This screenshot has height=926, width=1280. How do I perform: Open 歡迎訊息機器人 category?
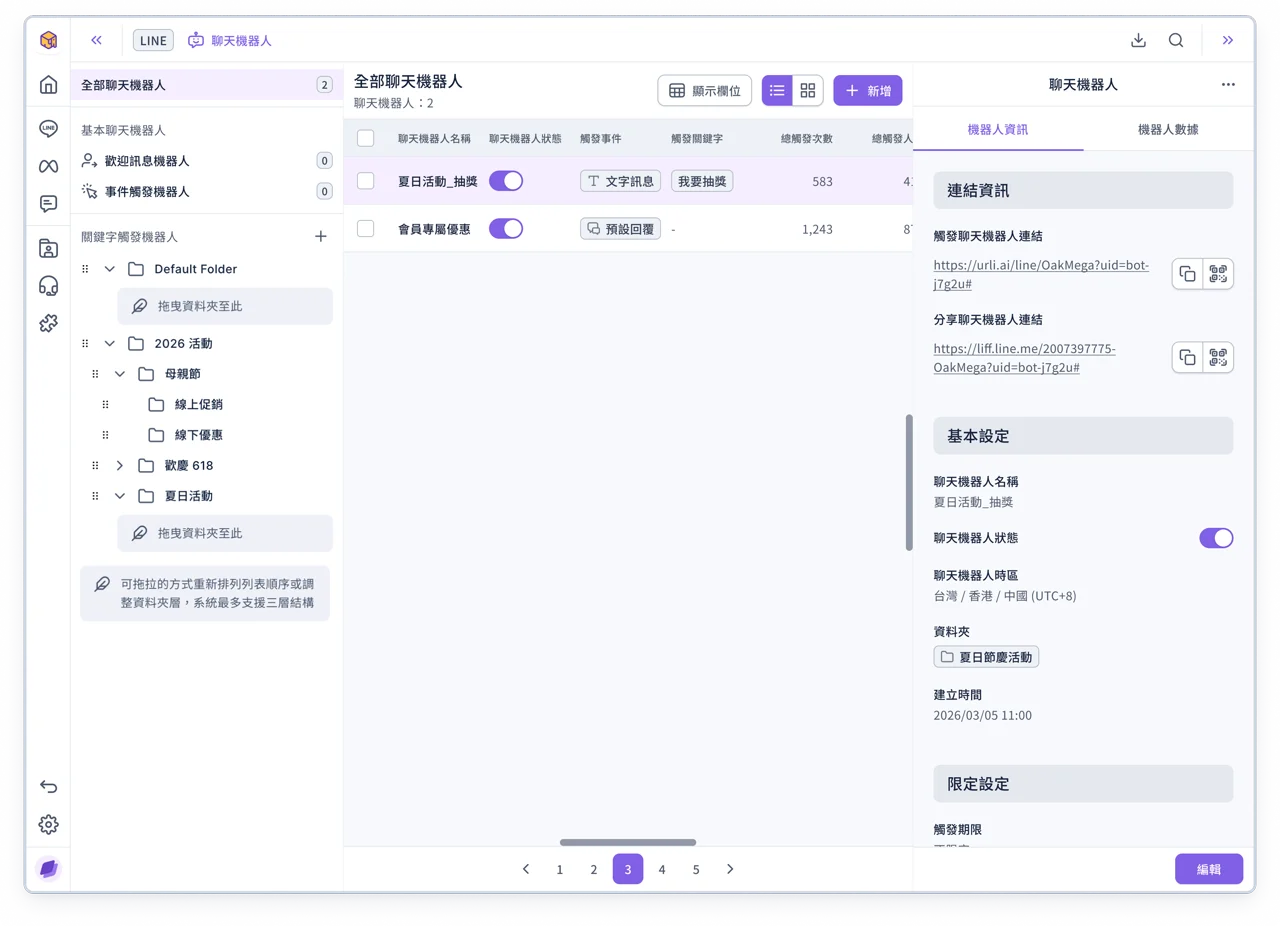(x=207, y=161)
